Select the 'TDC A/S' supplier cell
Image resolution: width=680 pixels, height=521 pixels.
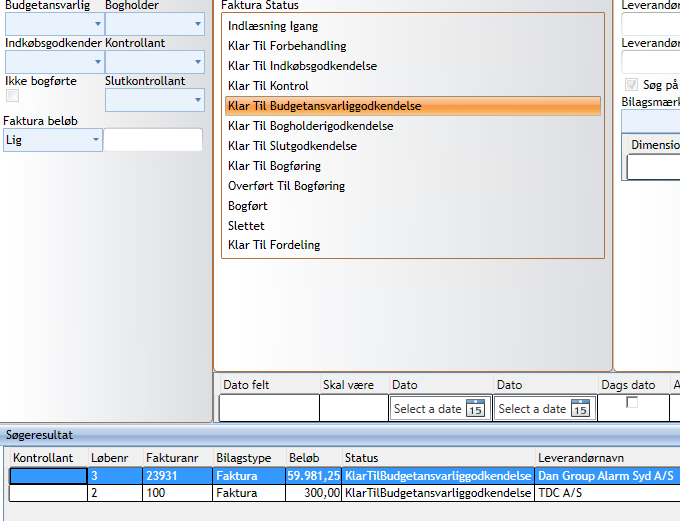[607, 493]
